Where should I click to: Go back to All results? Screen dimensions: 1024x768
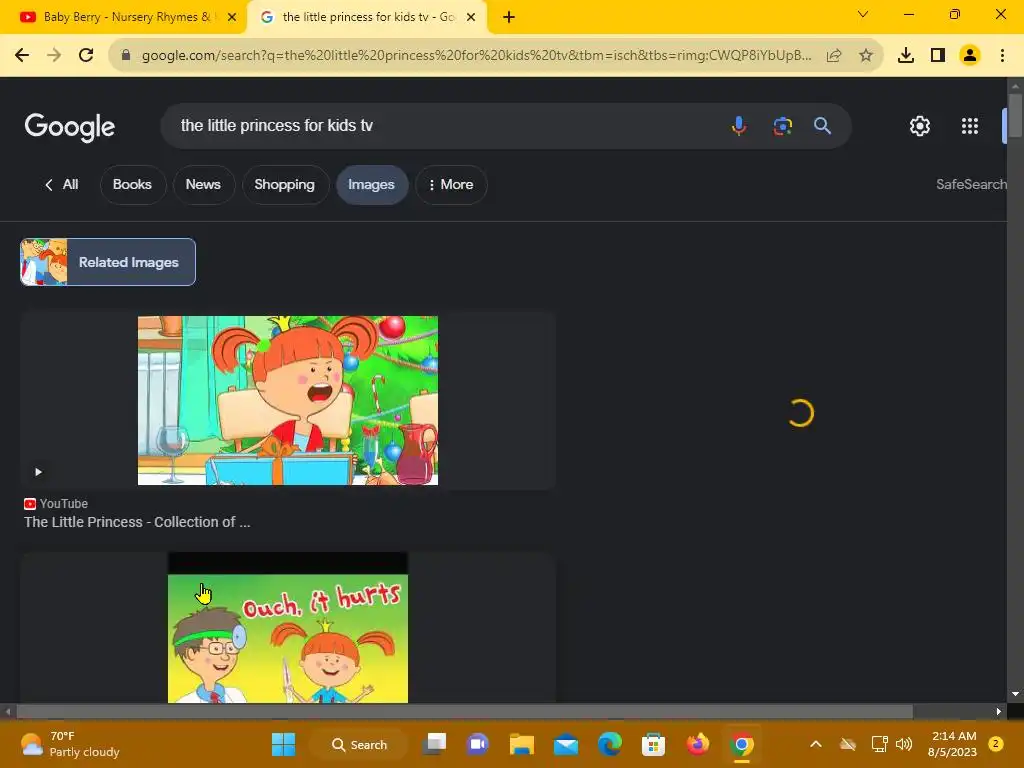coord(61,185)
